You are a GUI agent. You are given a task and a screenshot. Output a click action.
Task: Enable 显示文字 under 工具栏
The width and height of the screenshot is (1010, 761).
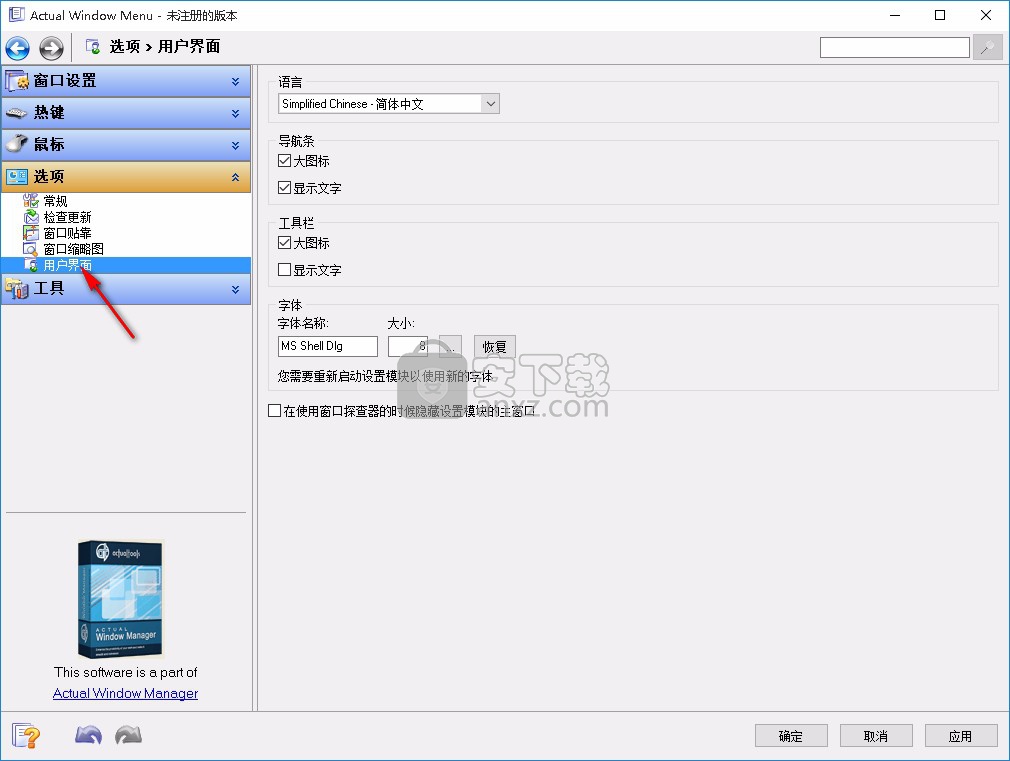284,269
